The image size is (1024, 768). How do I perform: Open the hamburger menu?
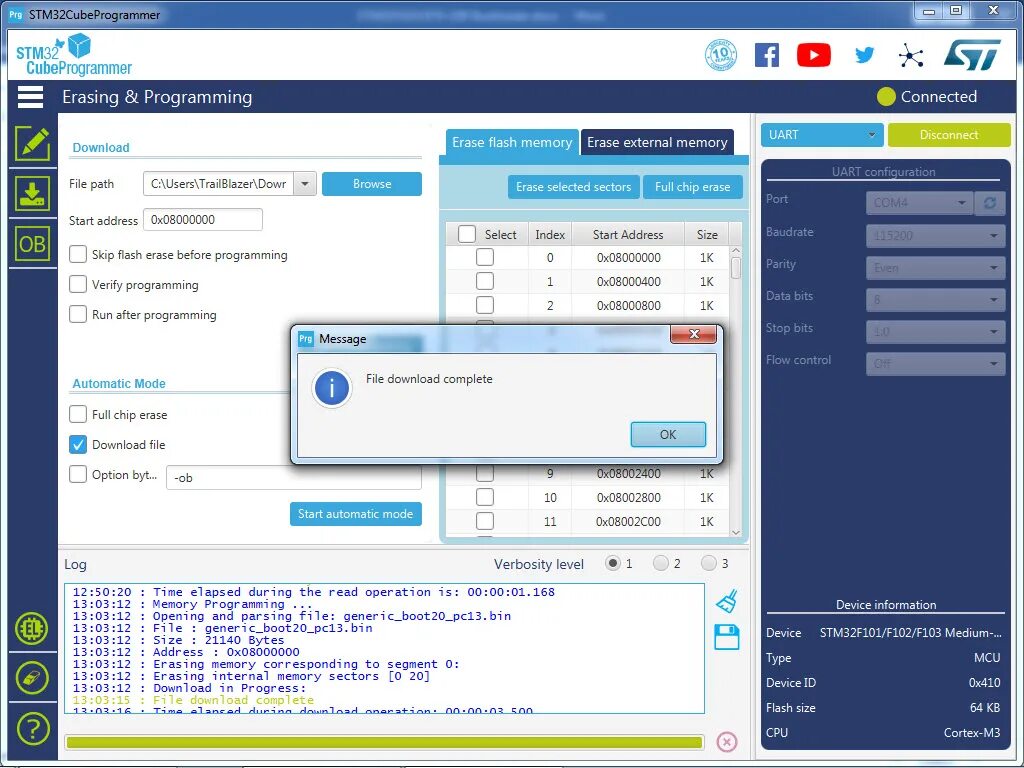[30, 97]
